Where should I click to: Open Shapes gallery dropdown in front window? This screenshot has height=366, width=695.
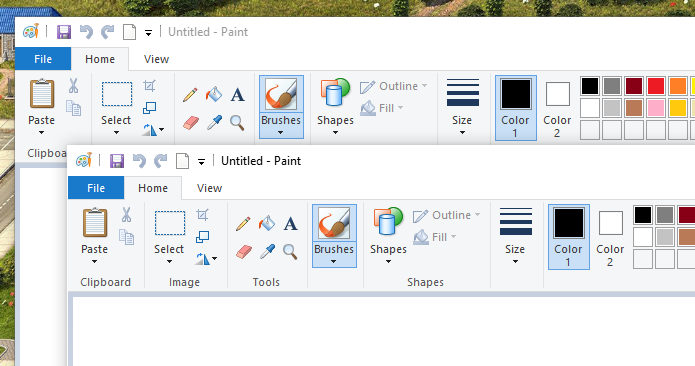click(x=388, y=261)
